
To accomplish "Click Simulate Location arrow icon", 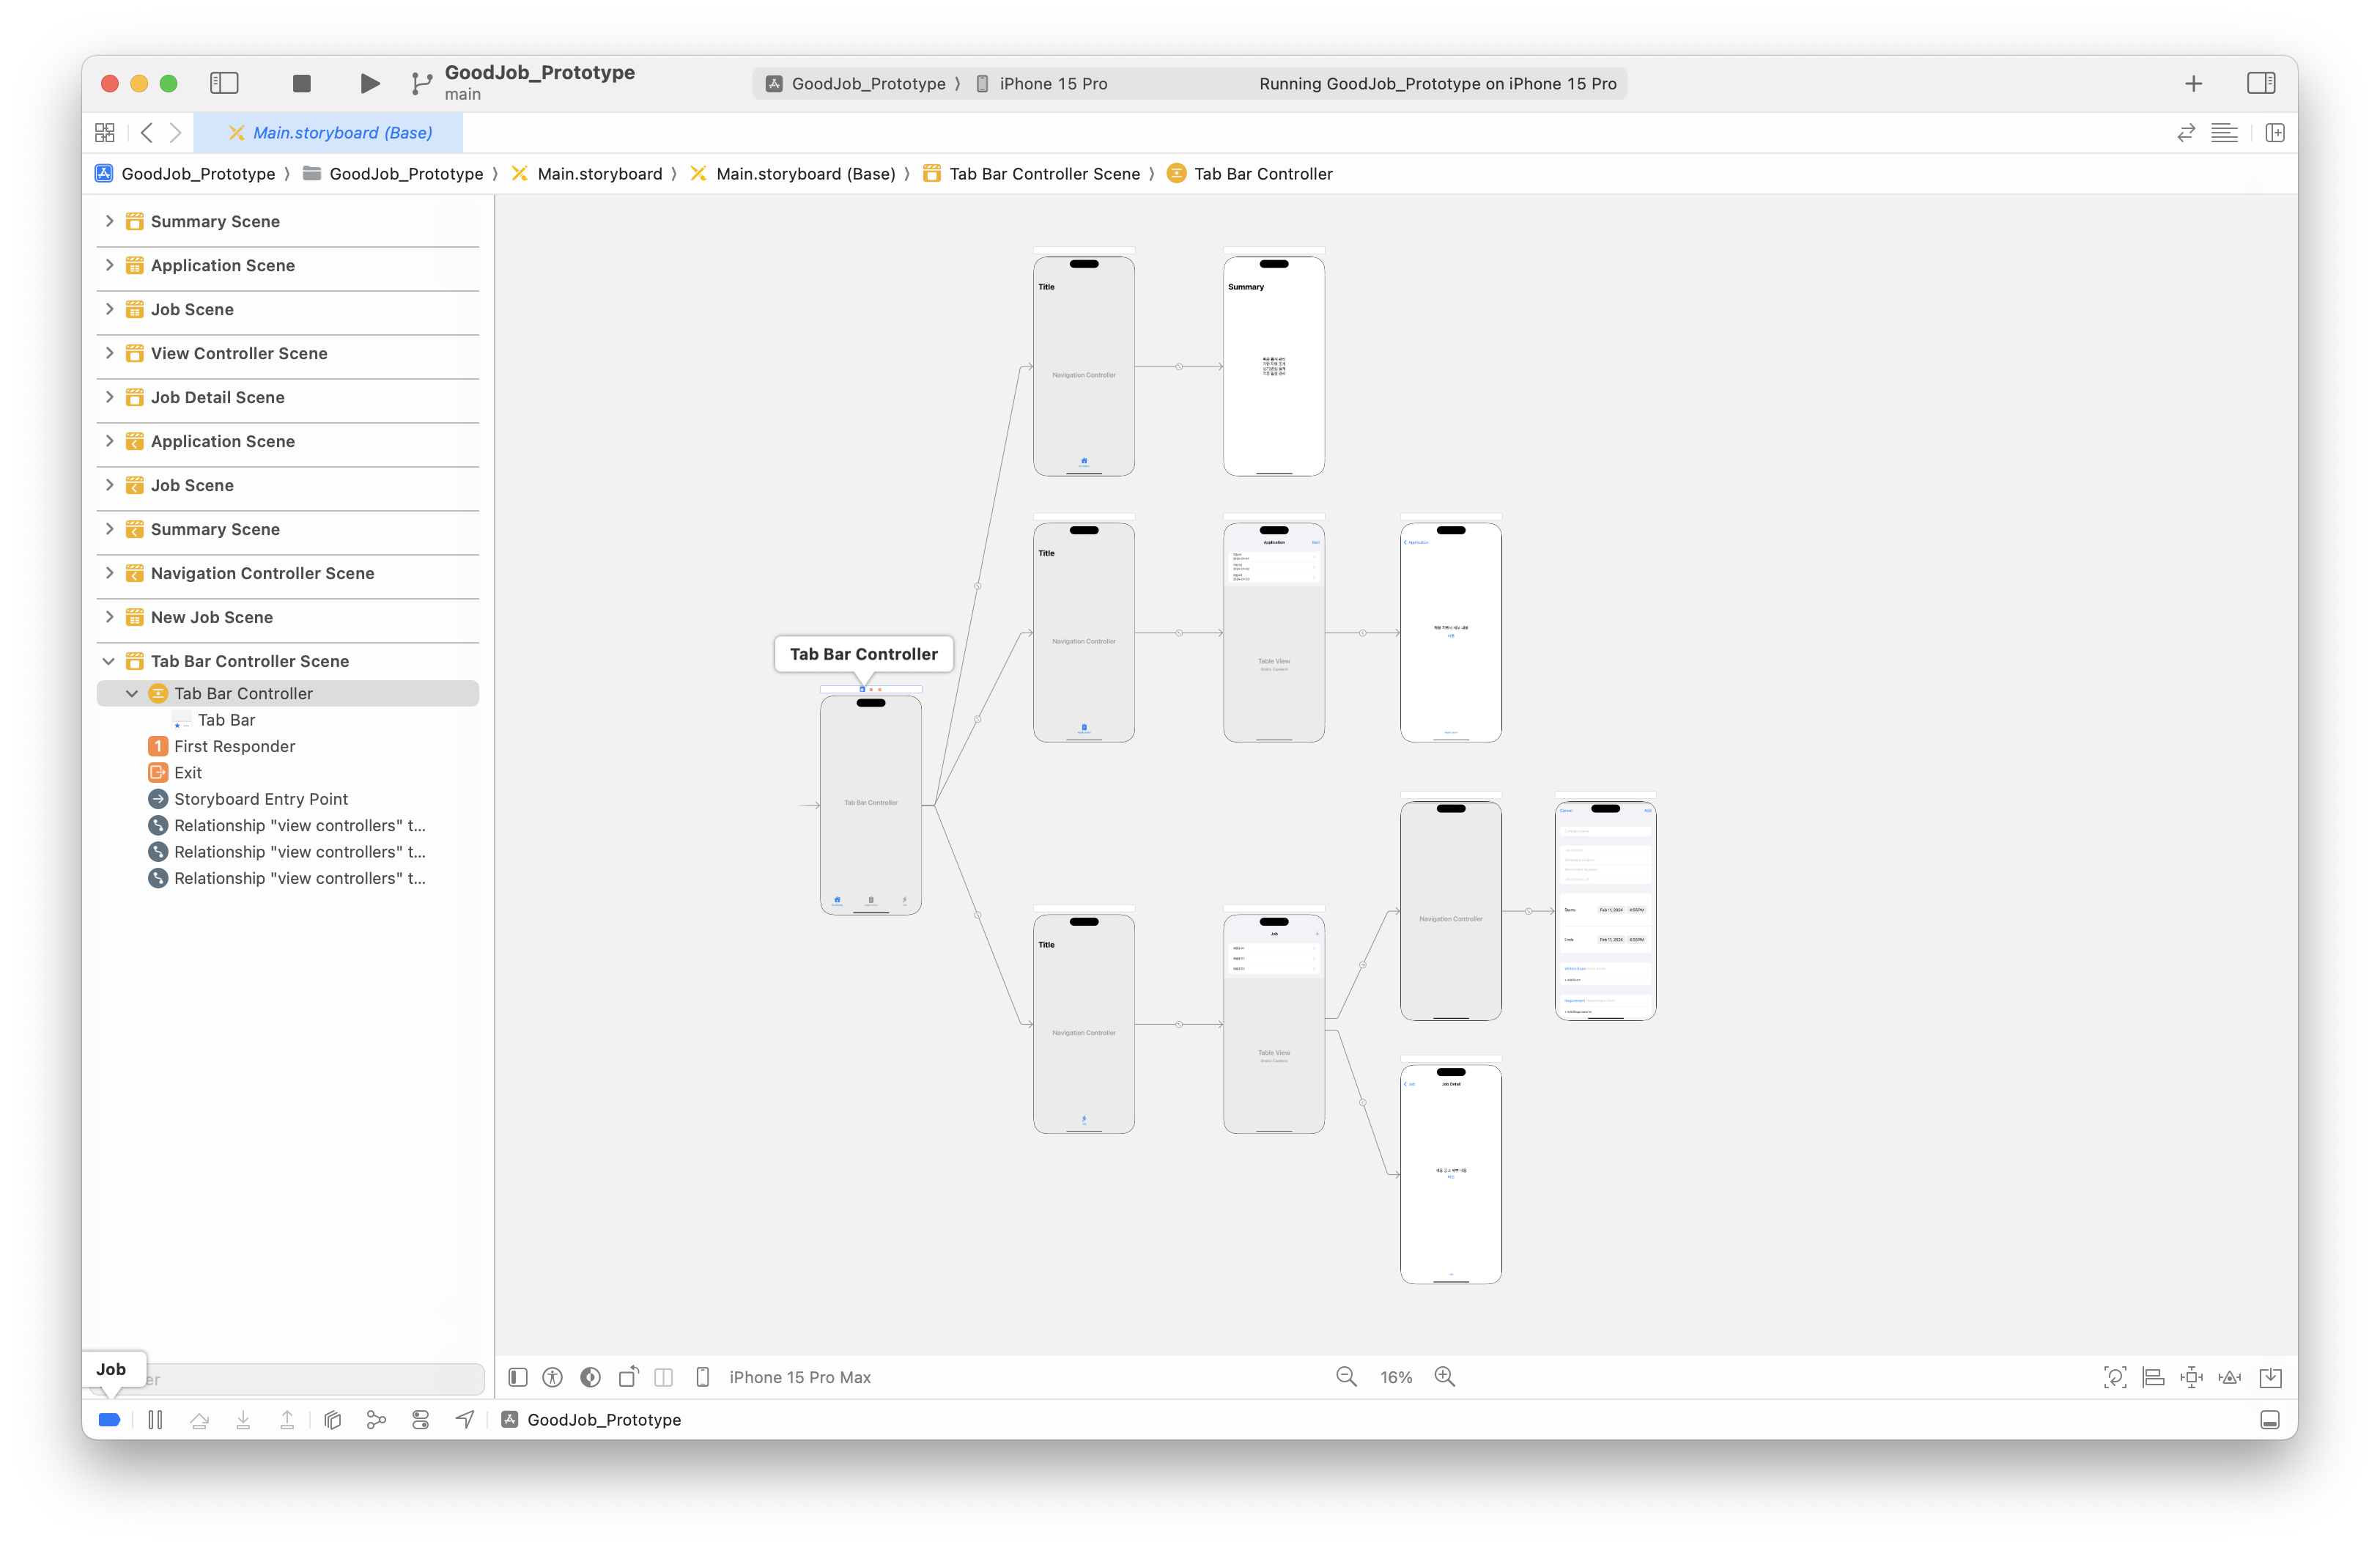I will pyautogui.click(x=465, y=1419).
